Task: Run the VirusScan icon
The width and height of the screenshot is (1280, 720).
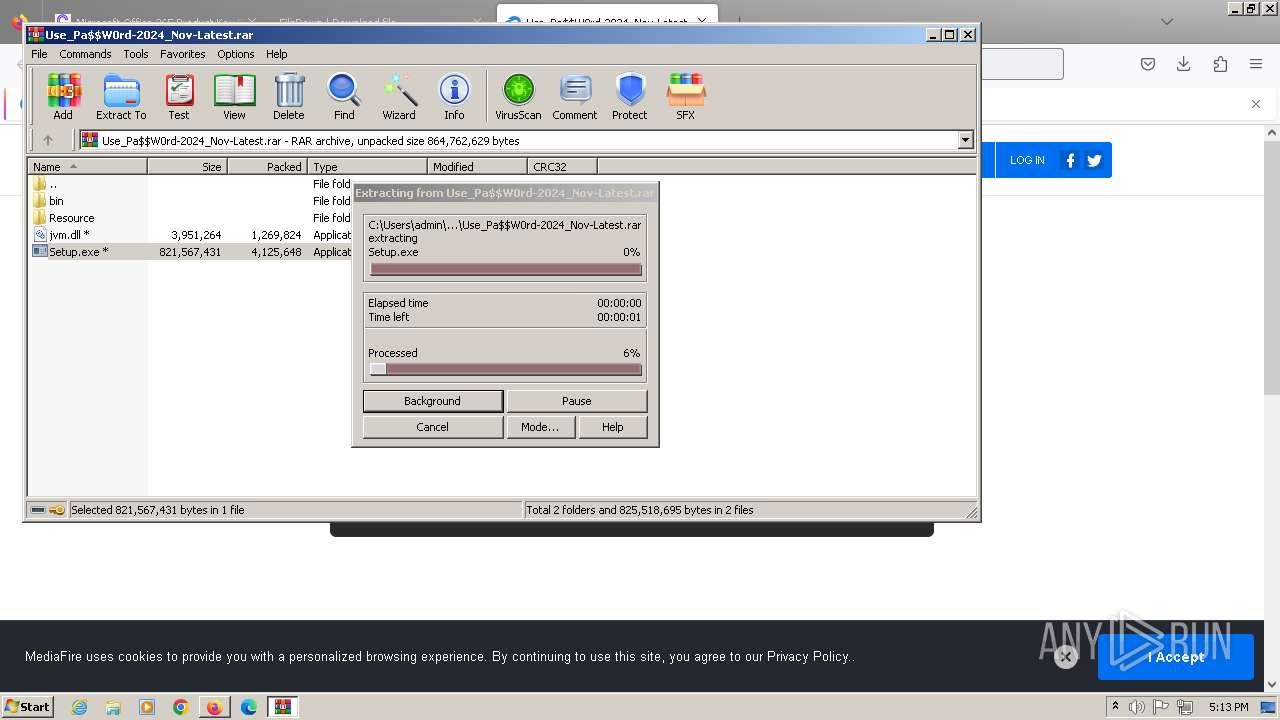Action: click(x=518, y=97)
